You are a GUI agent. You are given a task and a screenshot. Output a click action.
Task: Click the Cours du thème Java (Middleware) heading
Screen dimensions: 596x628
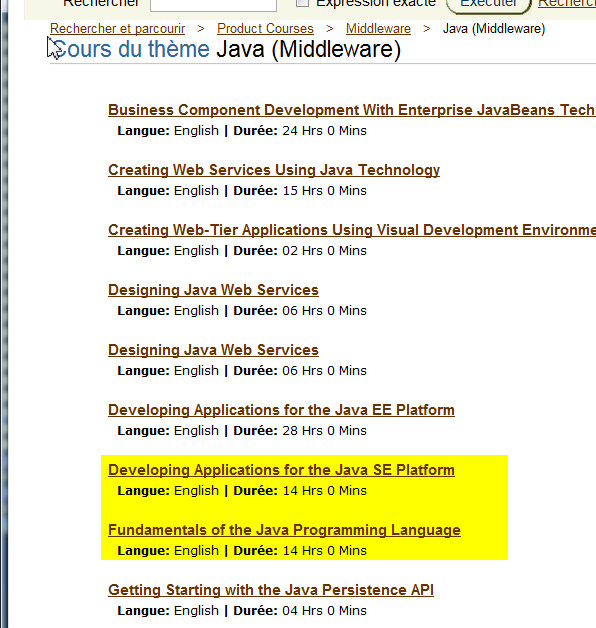coord(226,50)
